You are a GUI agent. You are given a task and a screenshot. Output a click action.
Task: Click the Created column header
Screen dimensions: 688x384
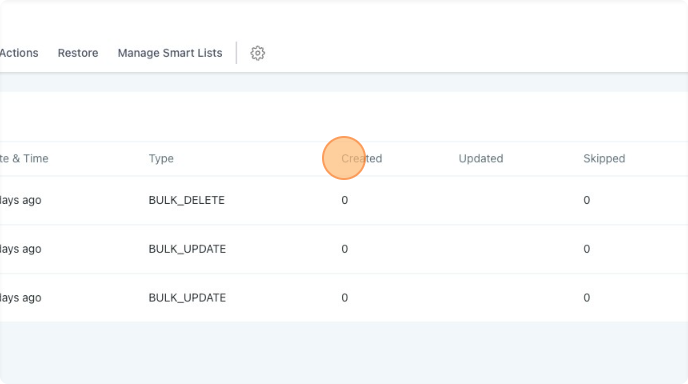(x=362, y=158)
